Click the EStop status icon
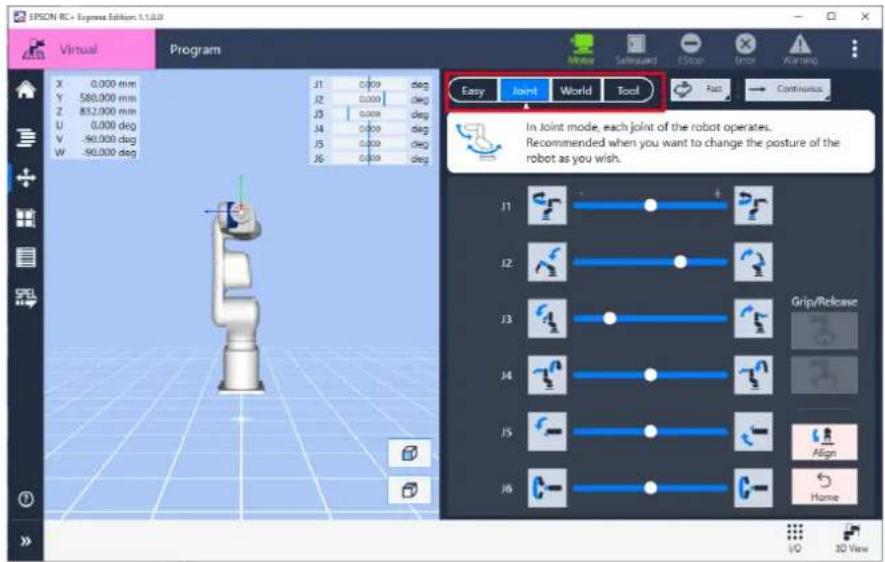885x562 pixels. tap(690, 50)
